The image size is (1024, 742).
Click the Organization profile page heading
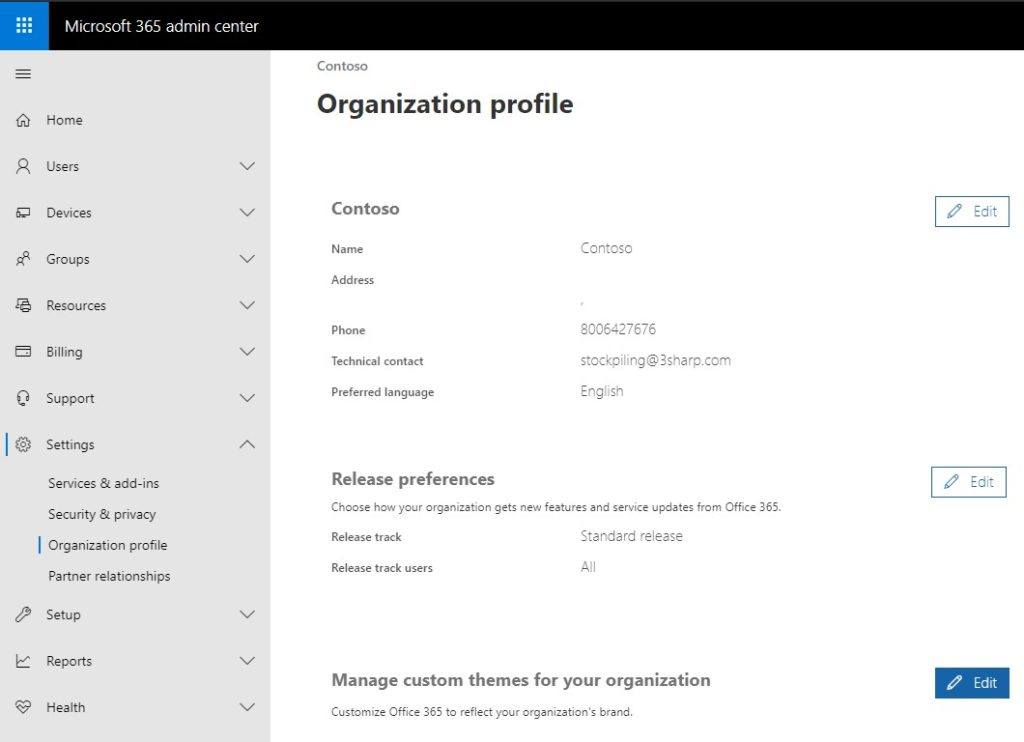click(445, 105)
